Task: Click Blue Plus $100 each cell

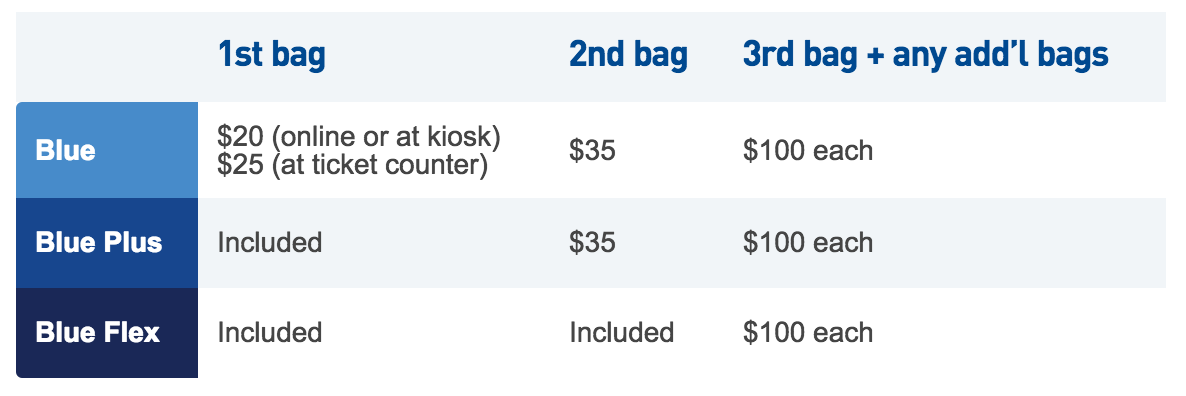Action: tap(808, 243)
